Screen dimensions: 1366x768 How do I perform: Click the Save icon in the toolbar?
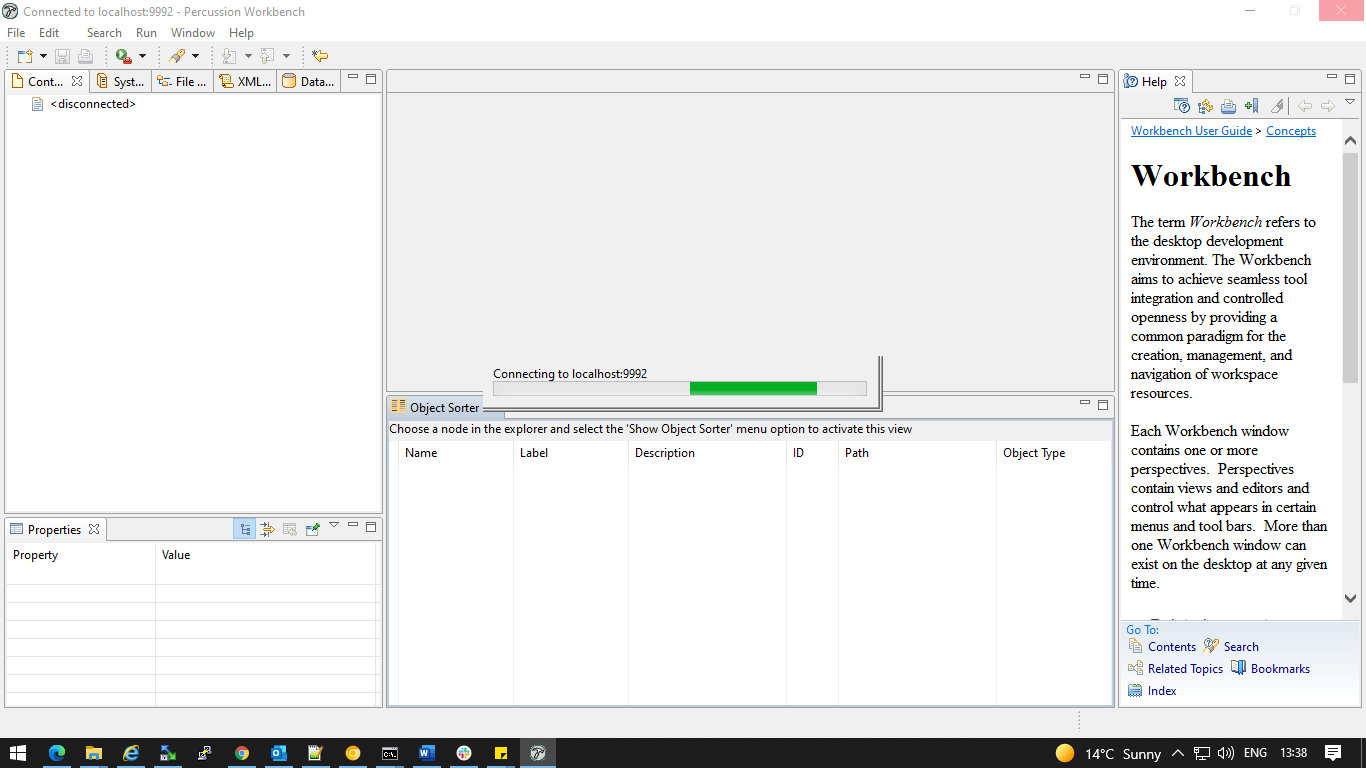click(x=62, y=55)
